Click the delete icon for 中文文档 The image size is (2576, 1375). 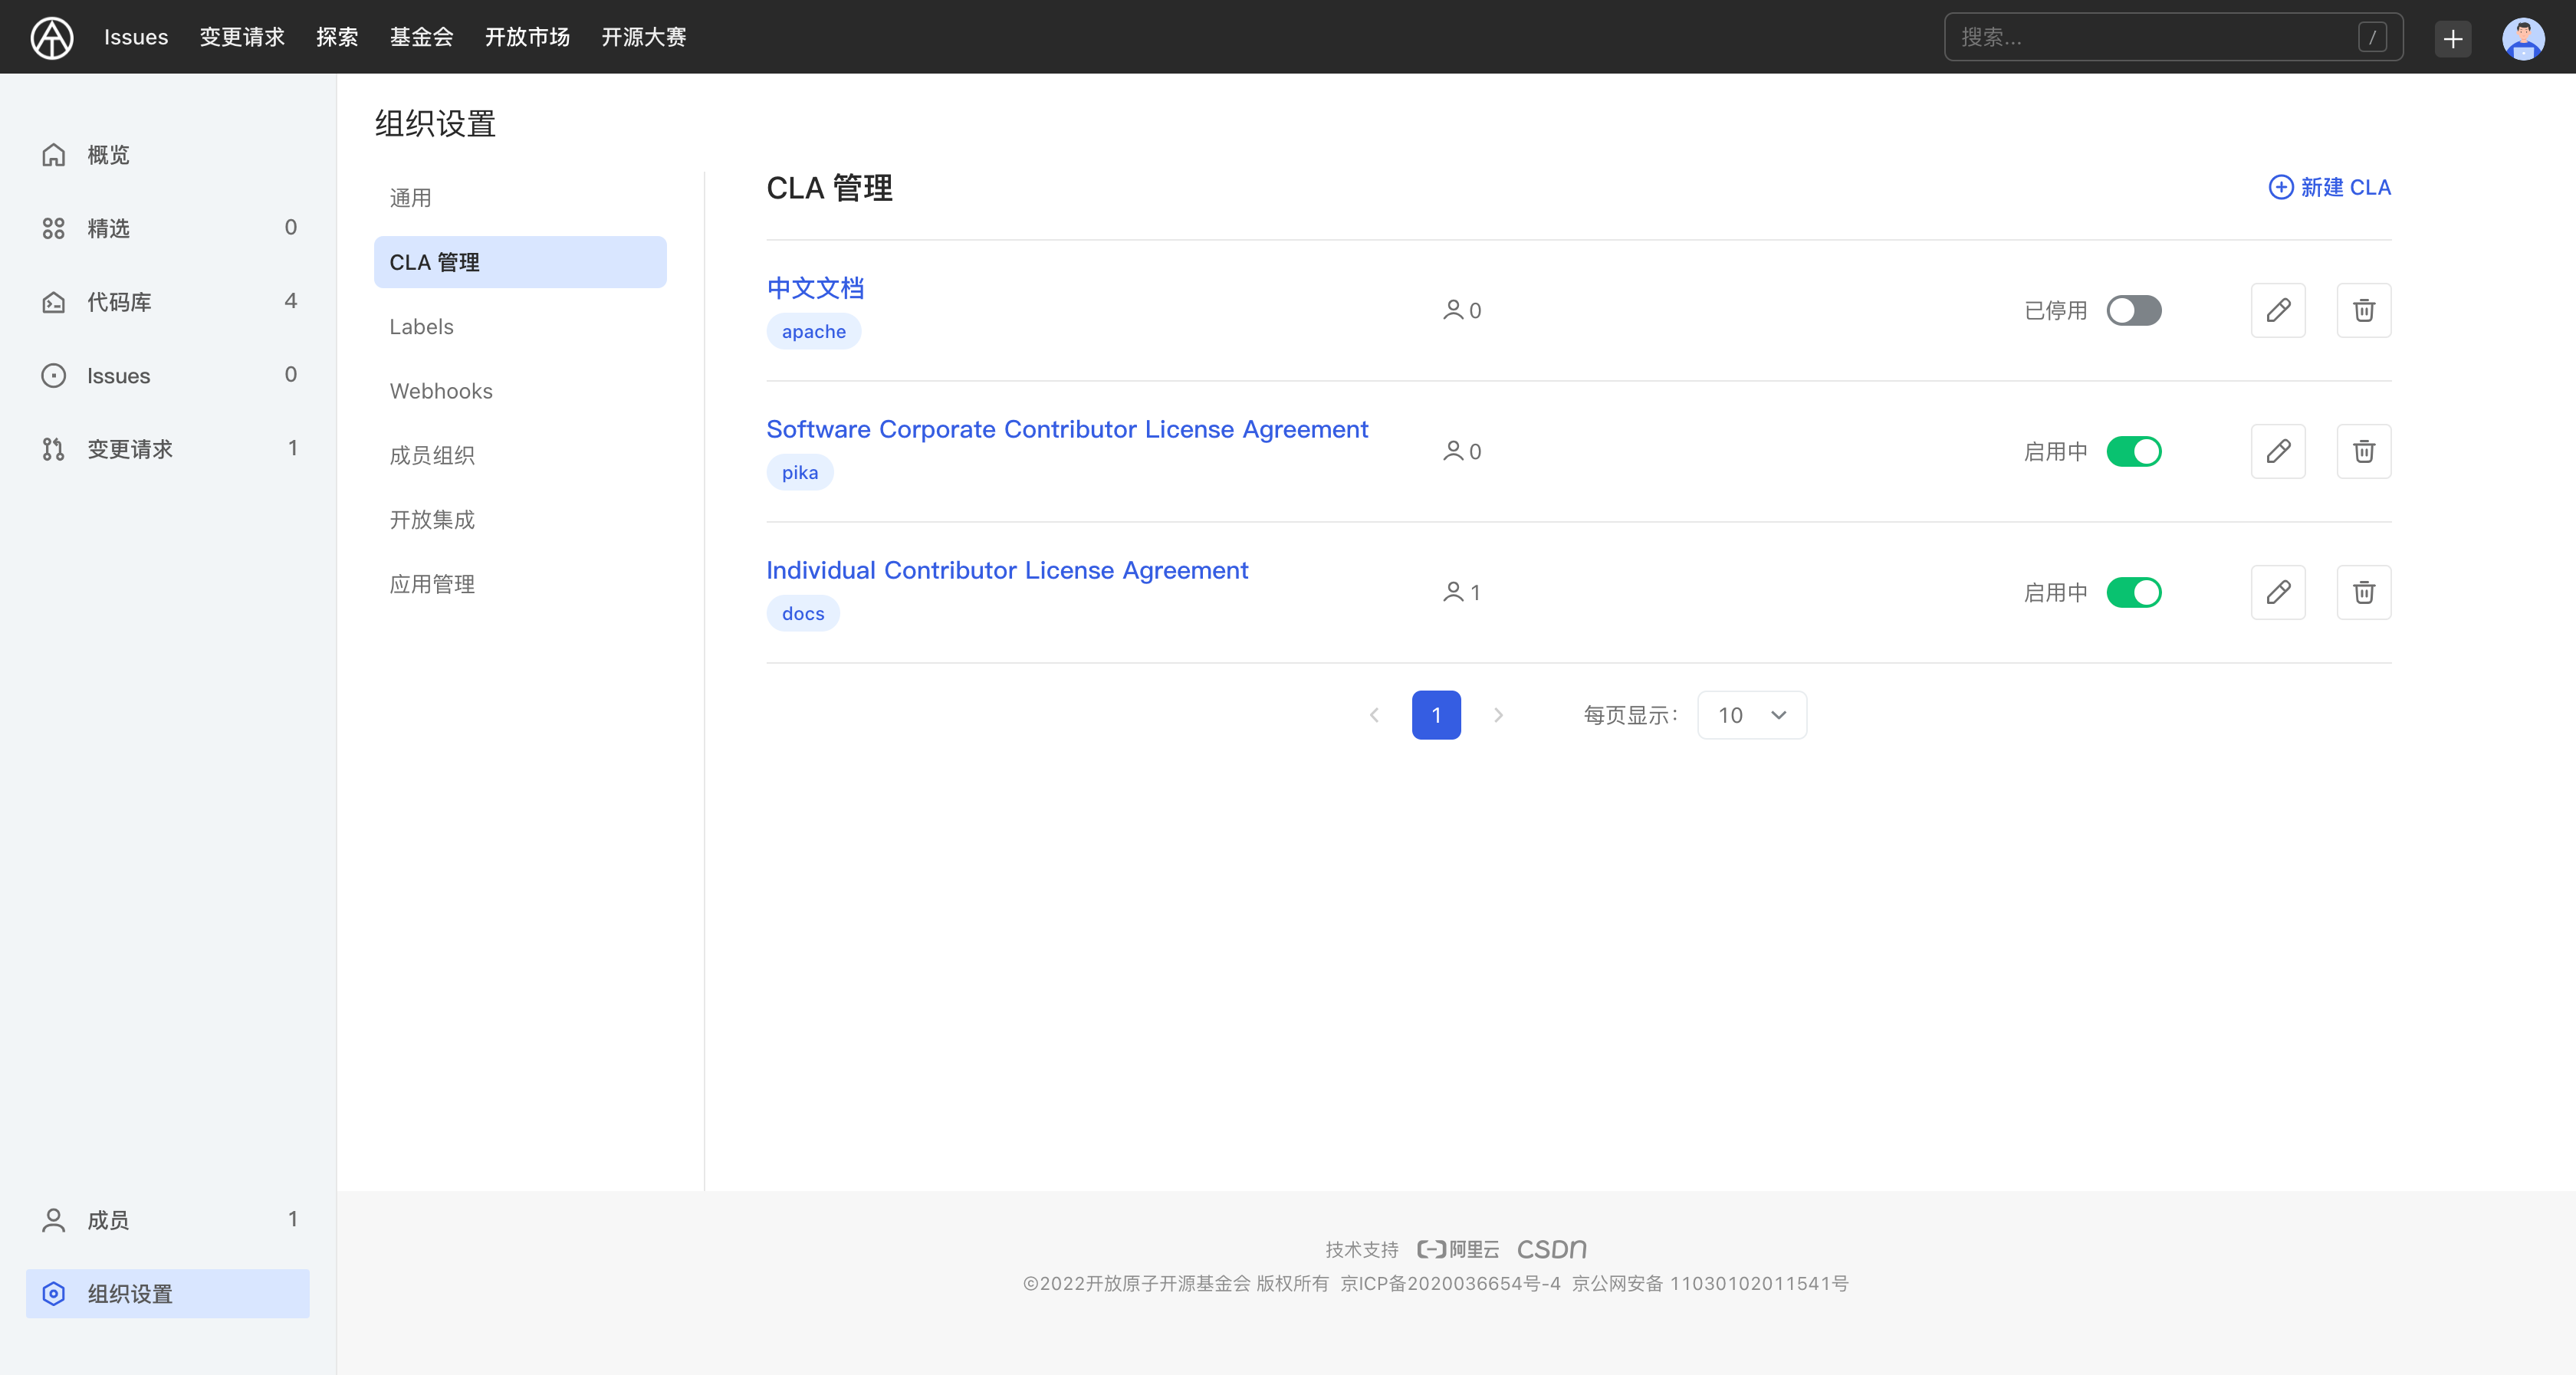tap(2363, 310)
